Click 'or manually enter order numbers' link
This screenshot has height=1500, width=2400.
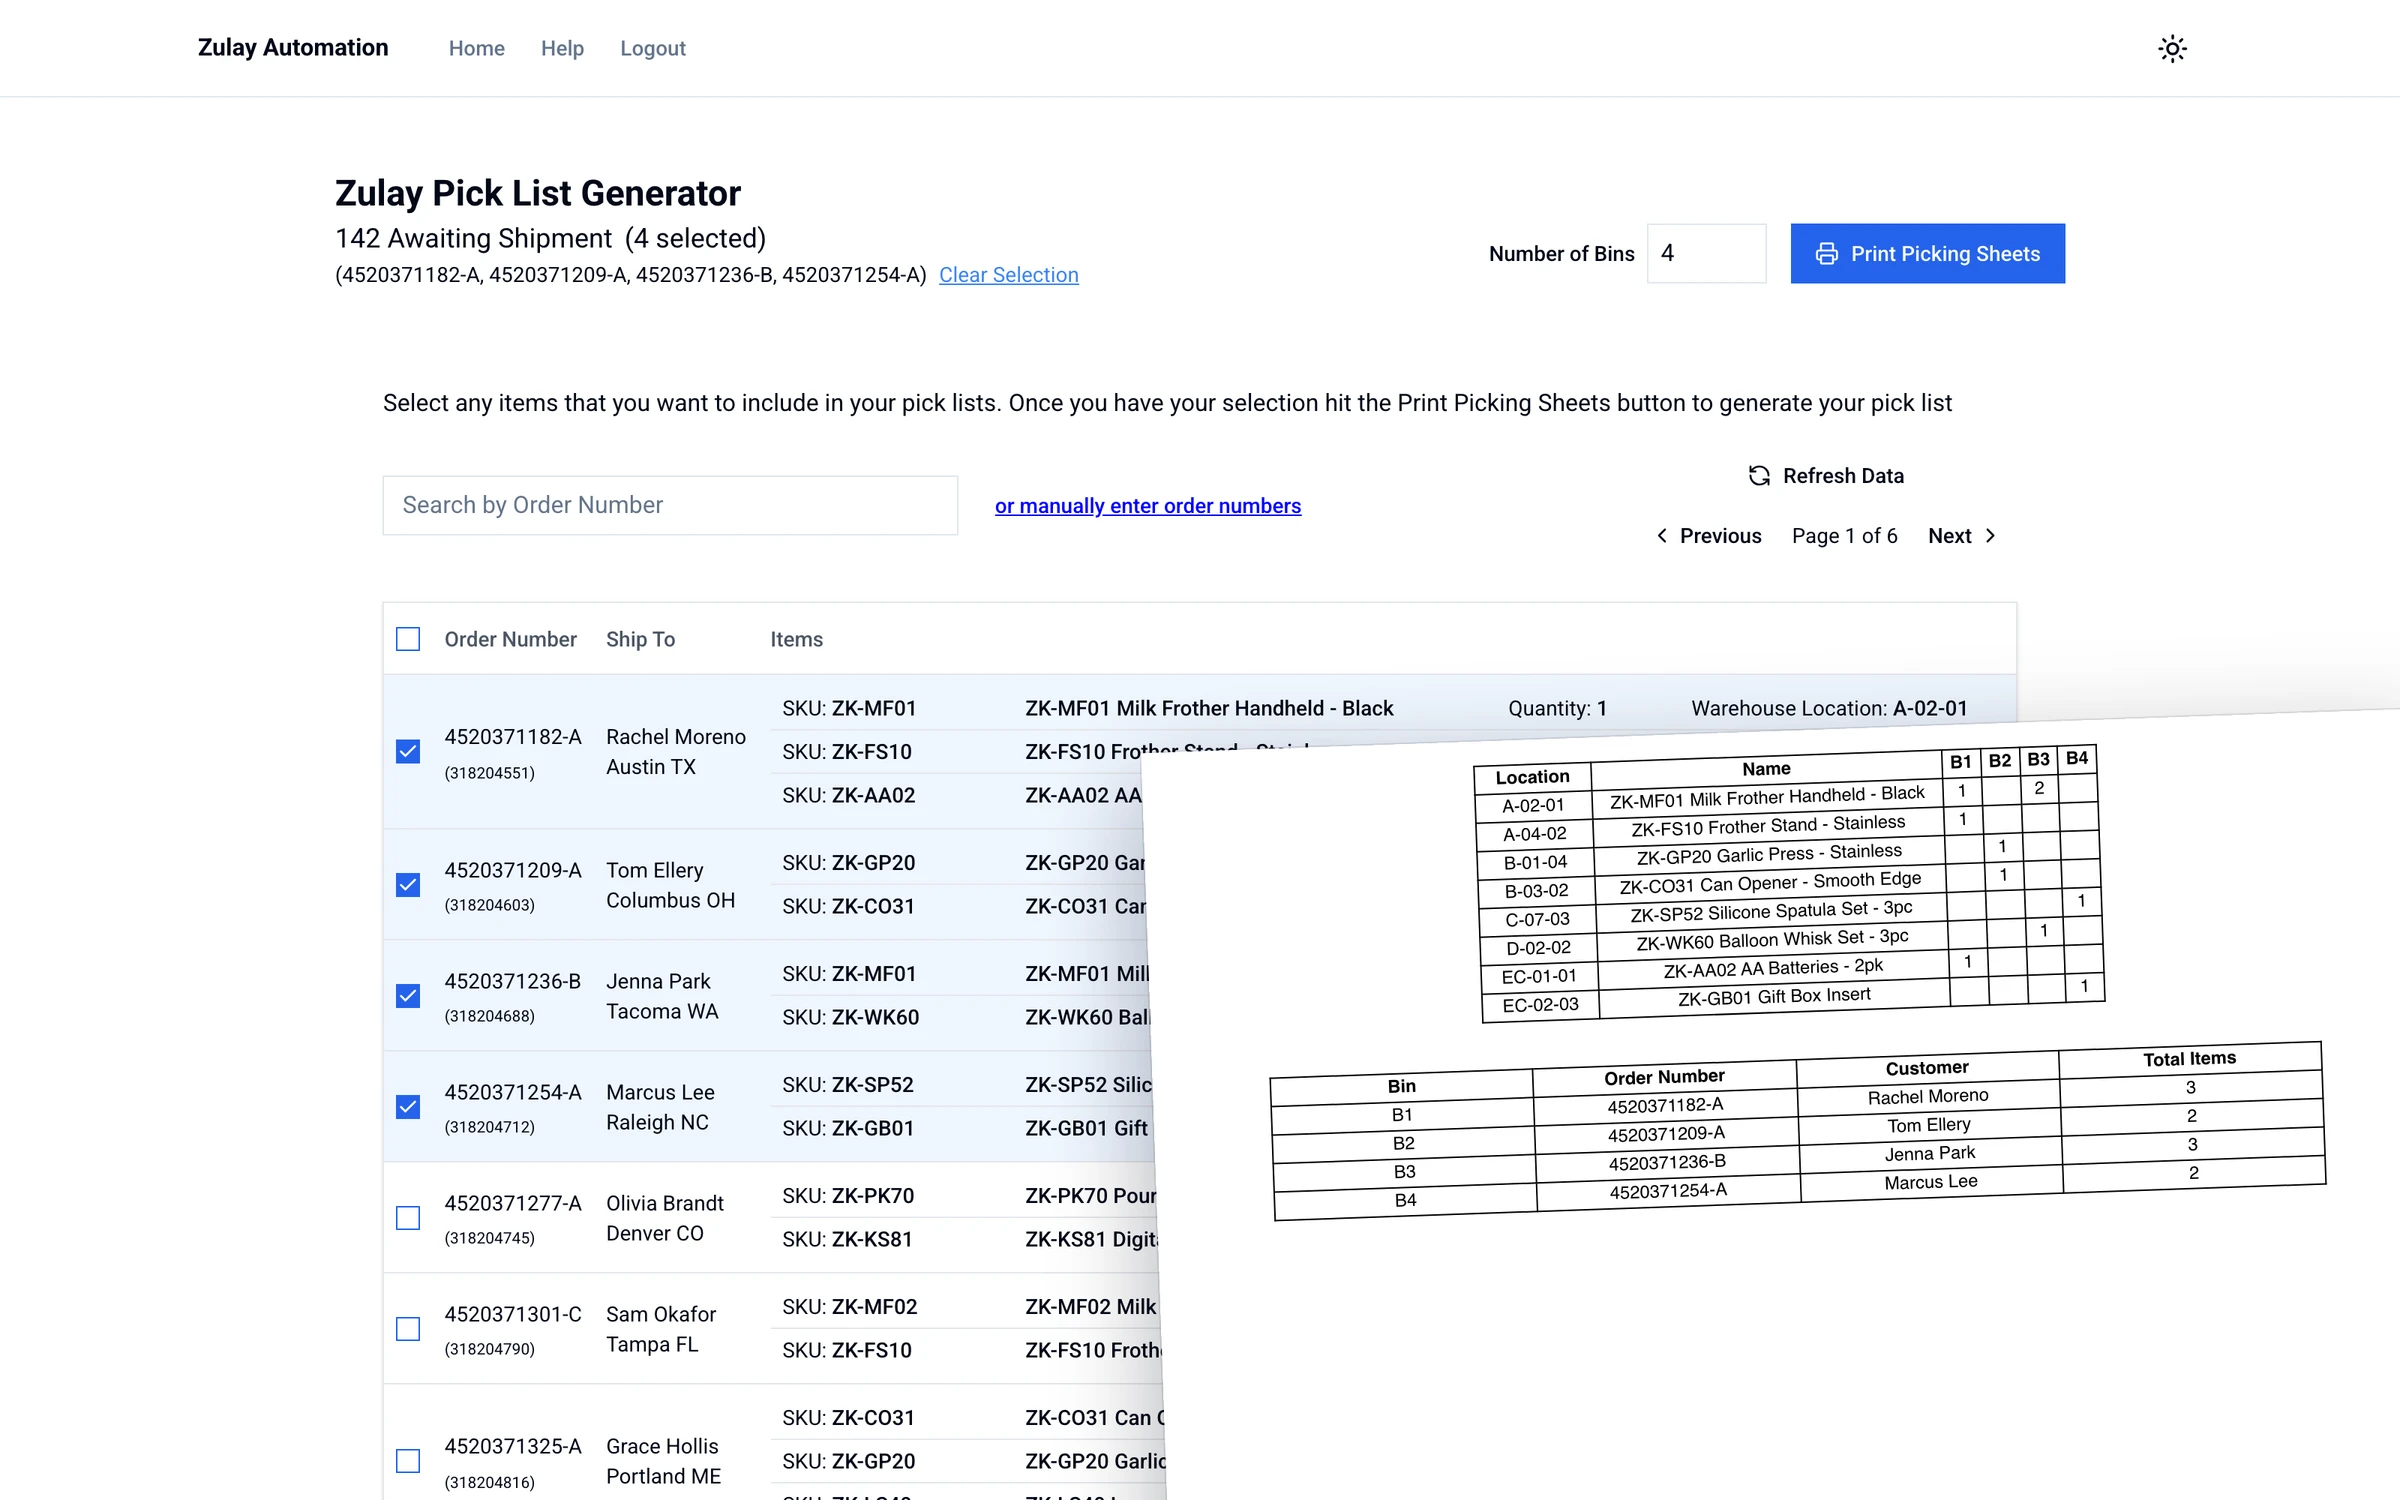pos(1148,506)
